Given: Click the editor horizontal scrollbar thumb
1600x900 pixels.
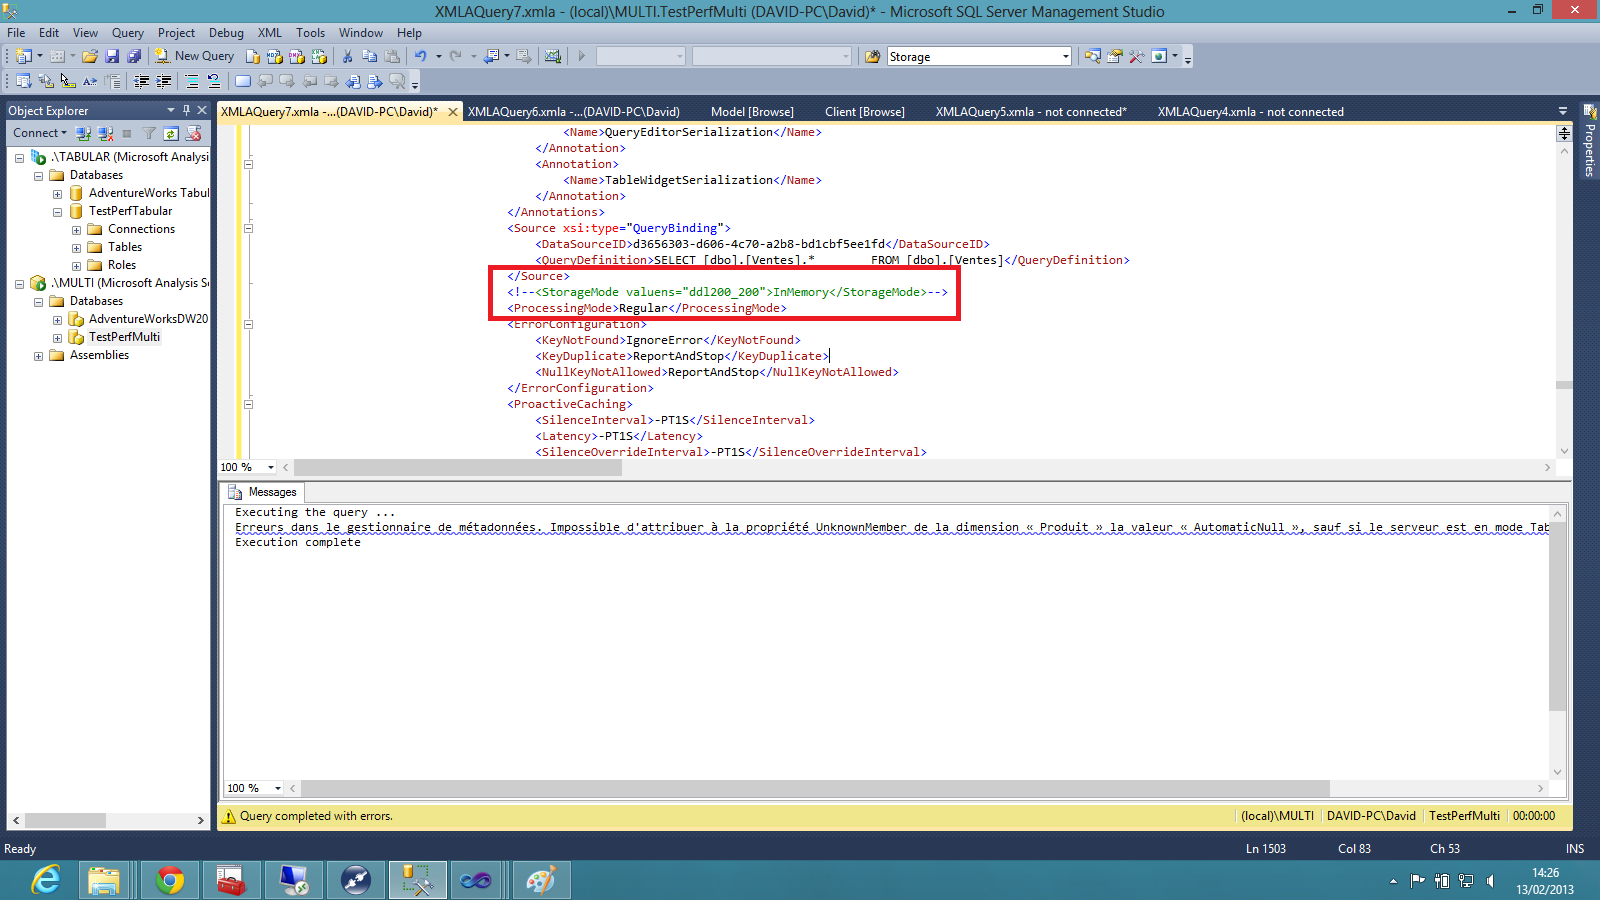Looking at the screenshot, I should tap(457, 467).
